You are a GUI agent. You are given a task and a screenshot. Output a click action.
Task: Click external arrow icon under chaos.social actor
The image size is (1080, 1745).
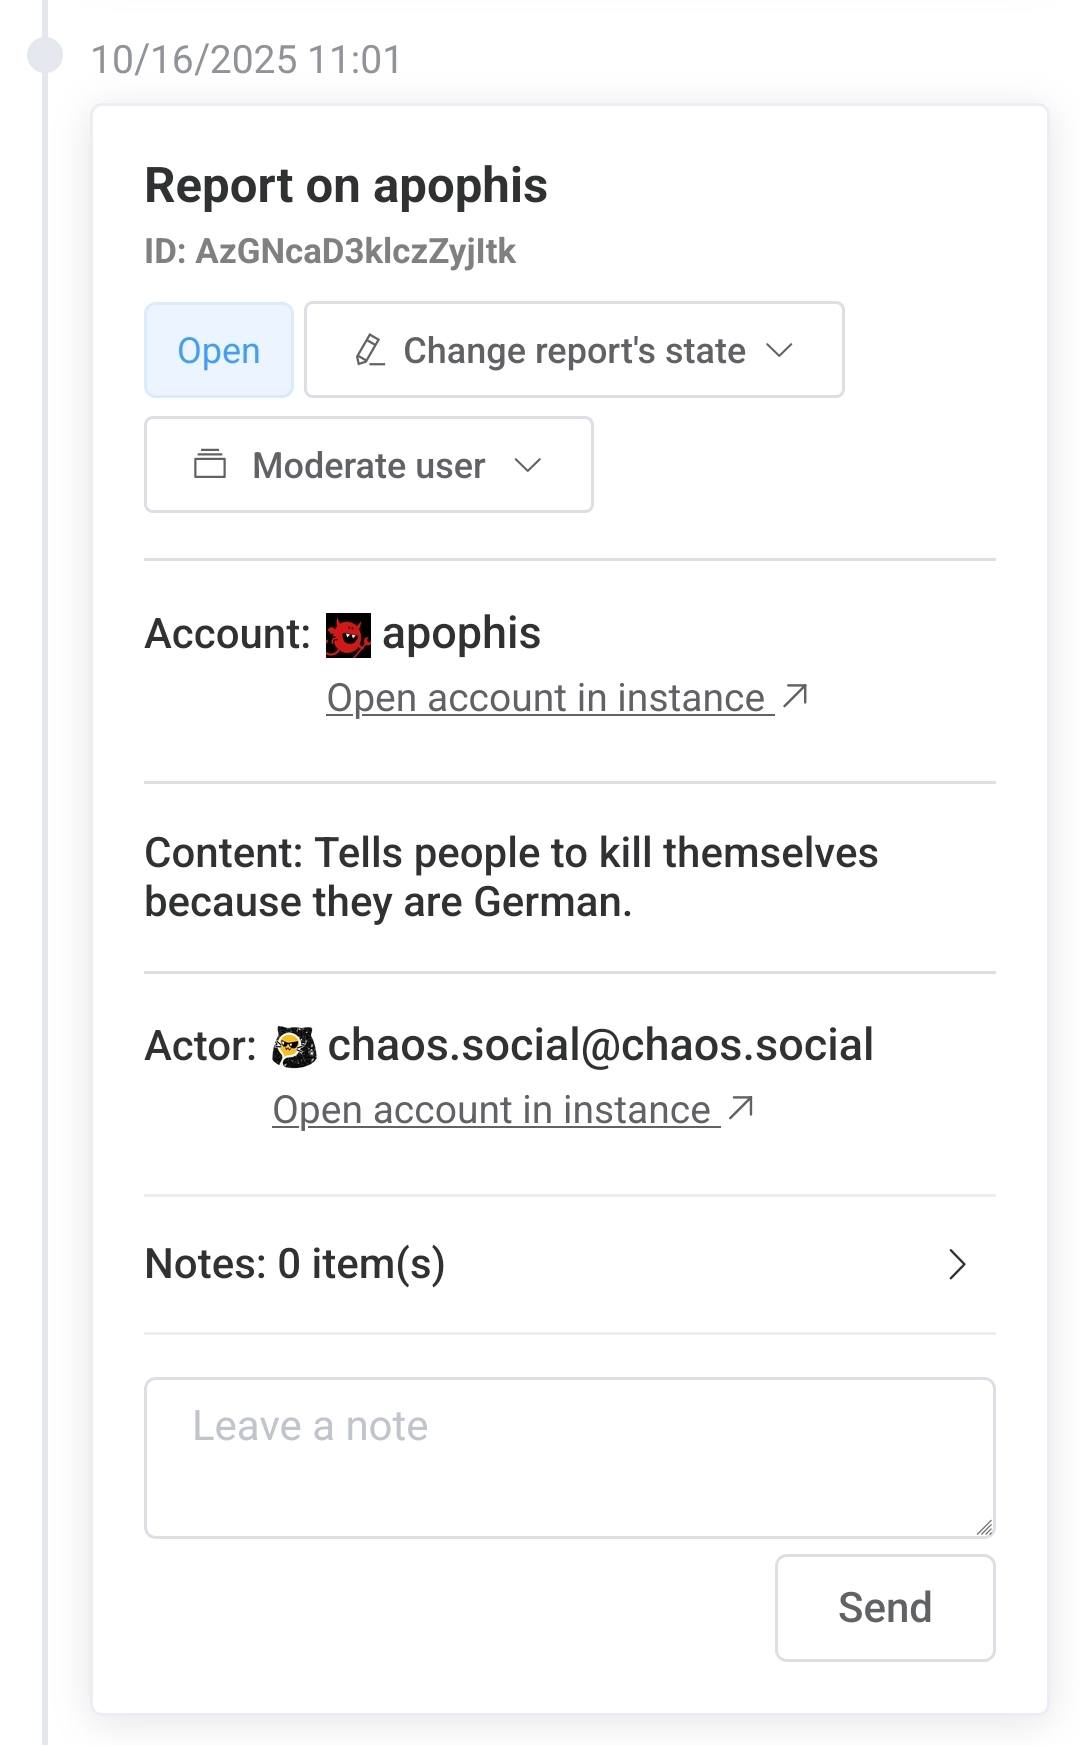pyautogui.click(x=741, y=1108)
